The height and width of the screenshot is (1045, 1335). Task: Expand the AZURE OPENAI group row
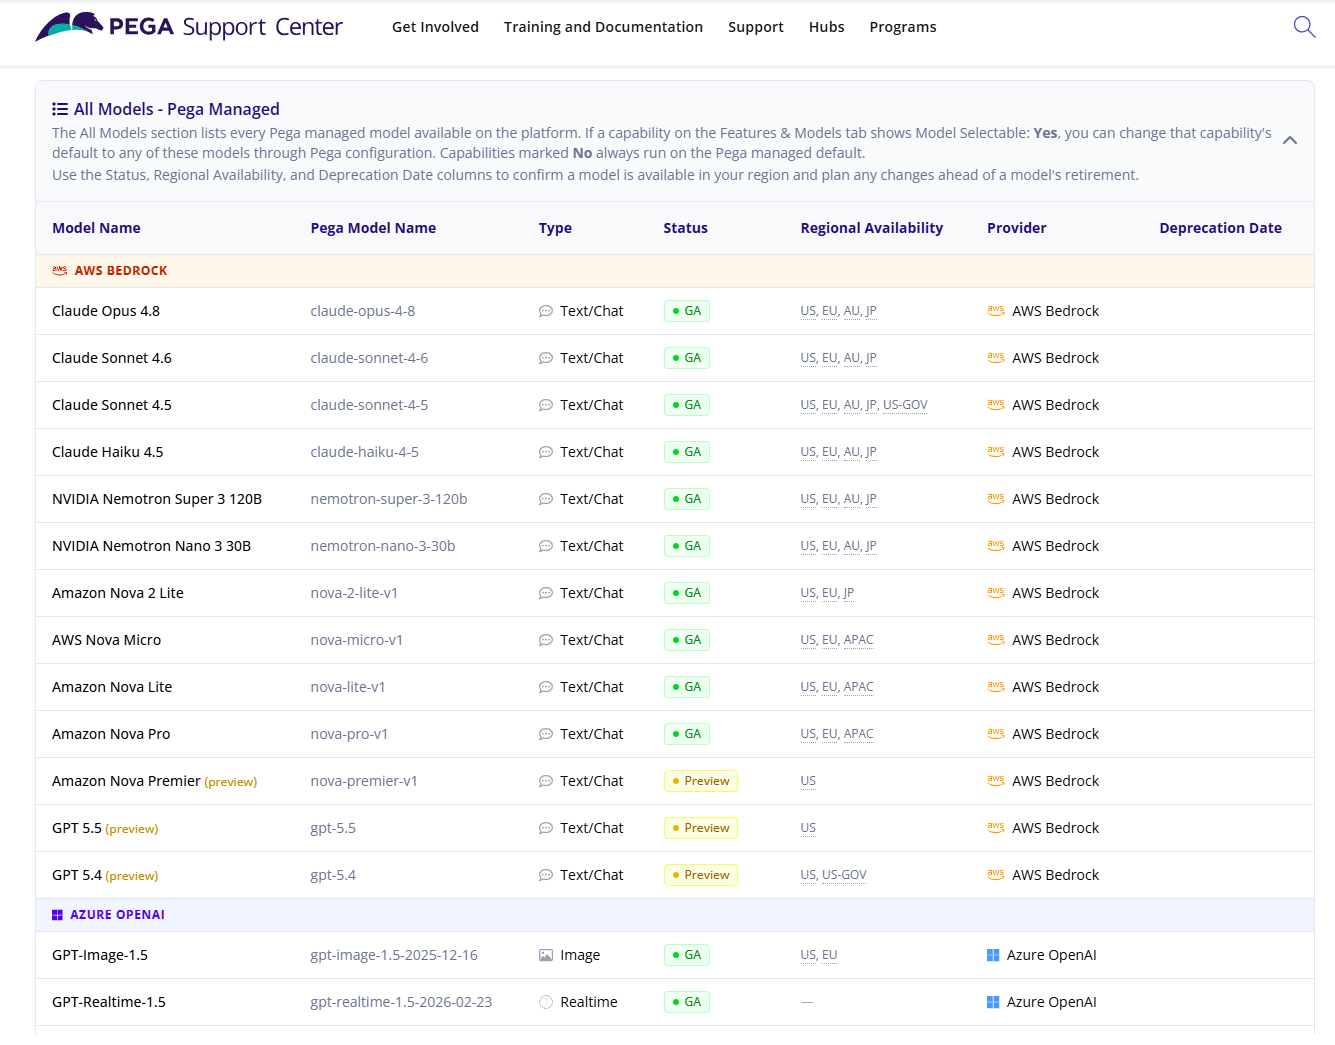pyautogui.click(x=675, y=915)
